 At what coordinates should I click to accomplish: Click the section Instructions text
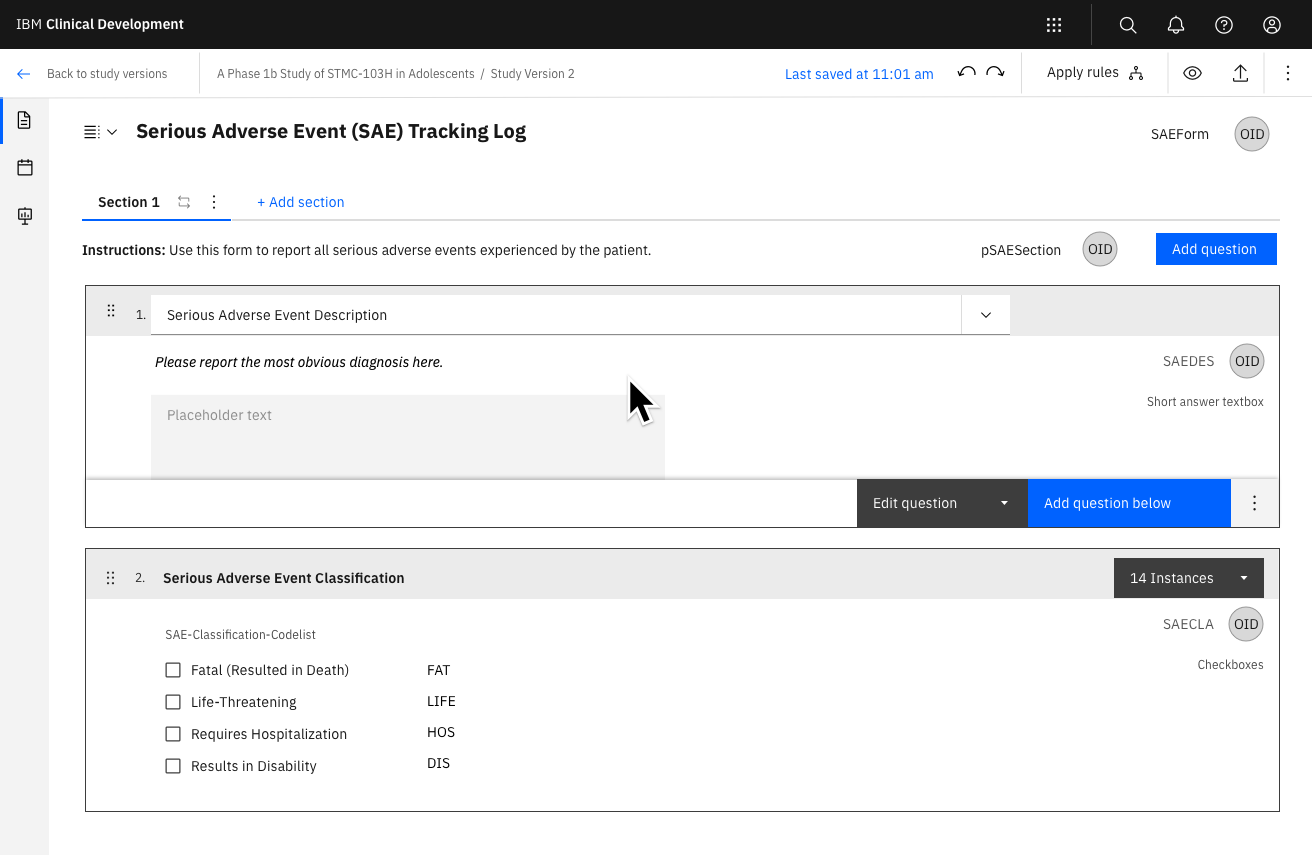(367, 250)
